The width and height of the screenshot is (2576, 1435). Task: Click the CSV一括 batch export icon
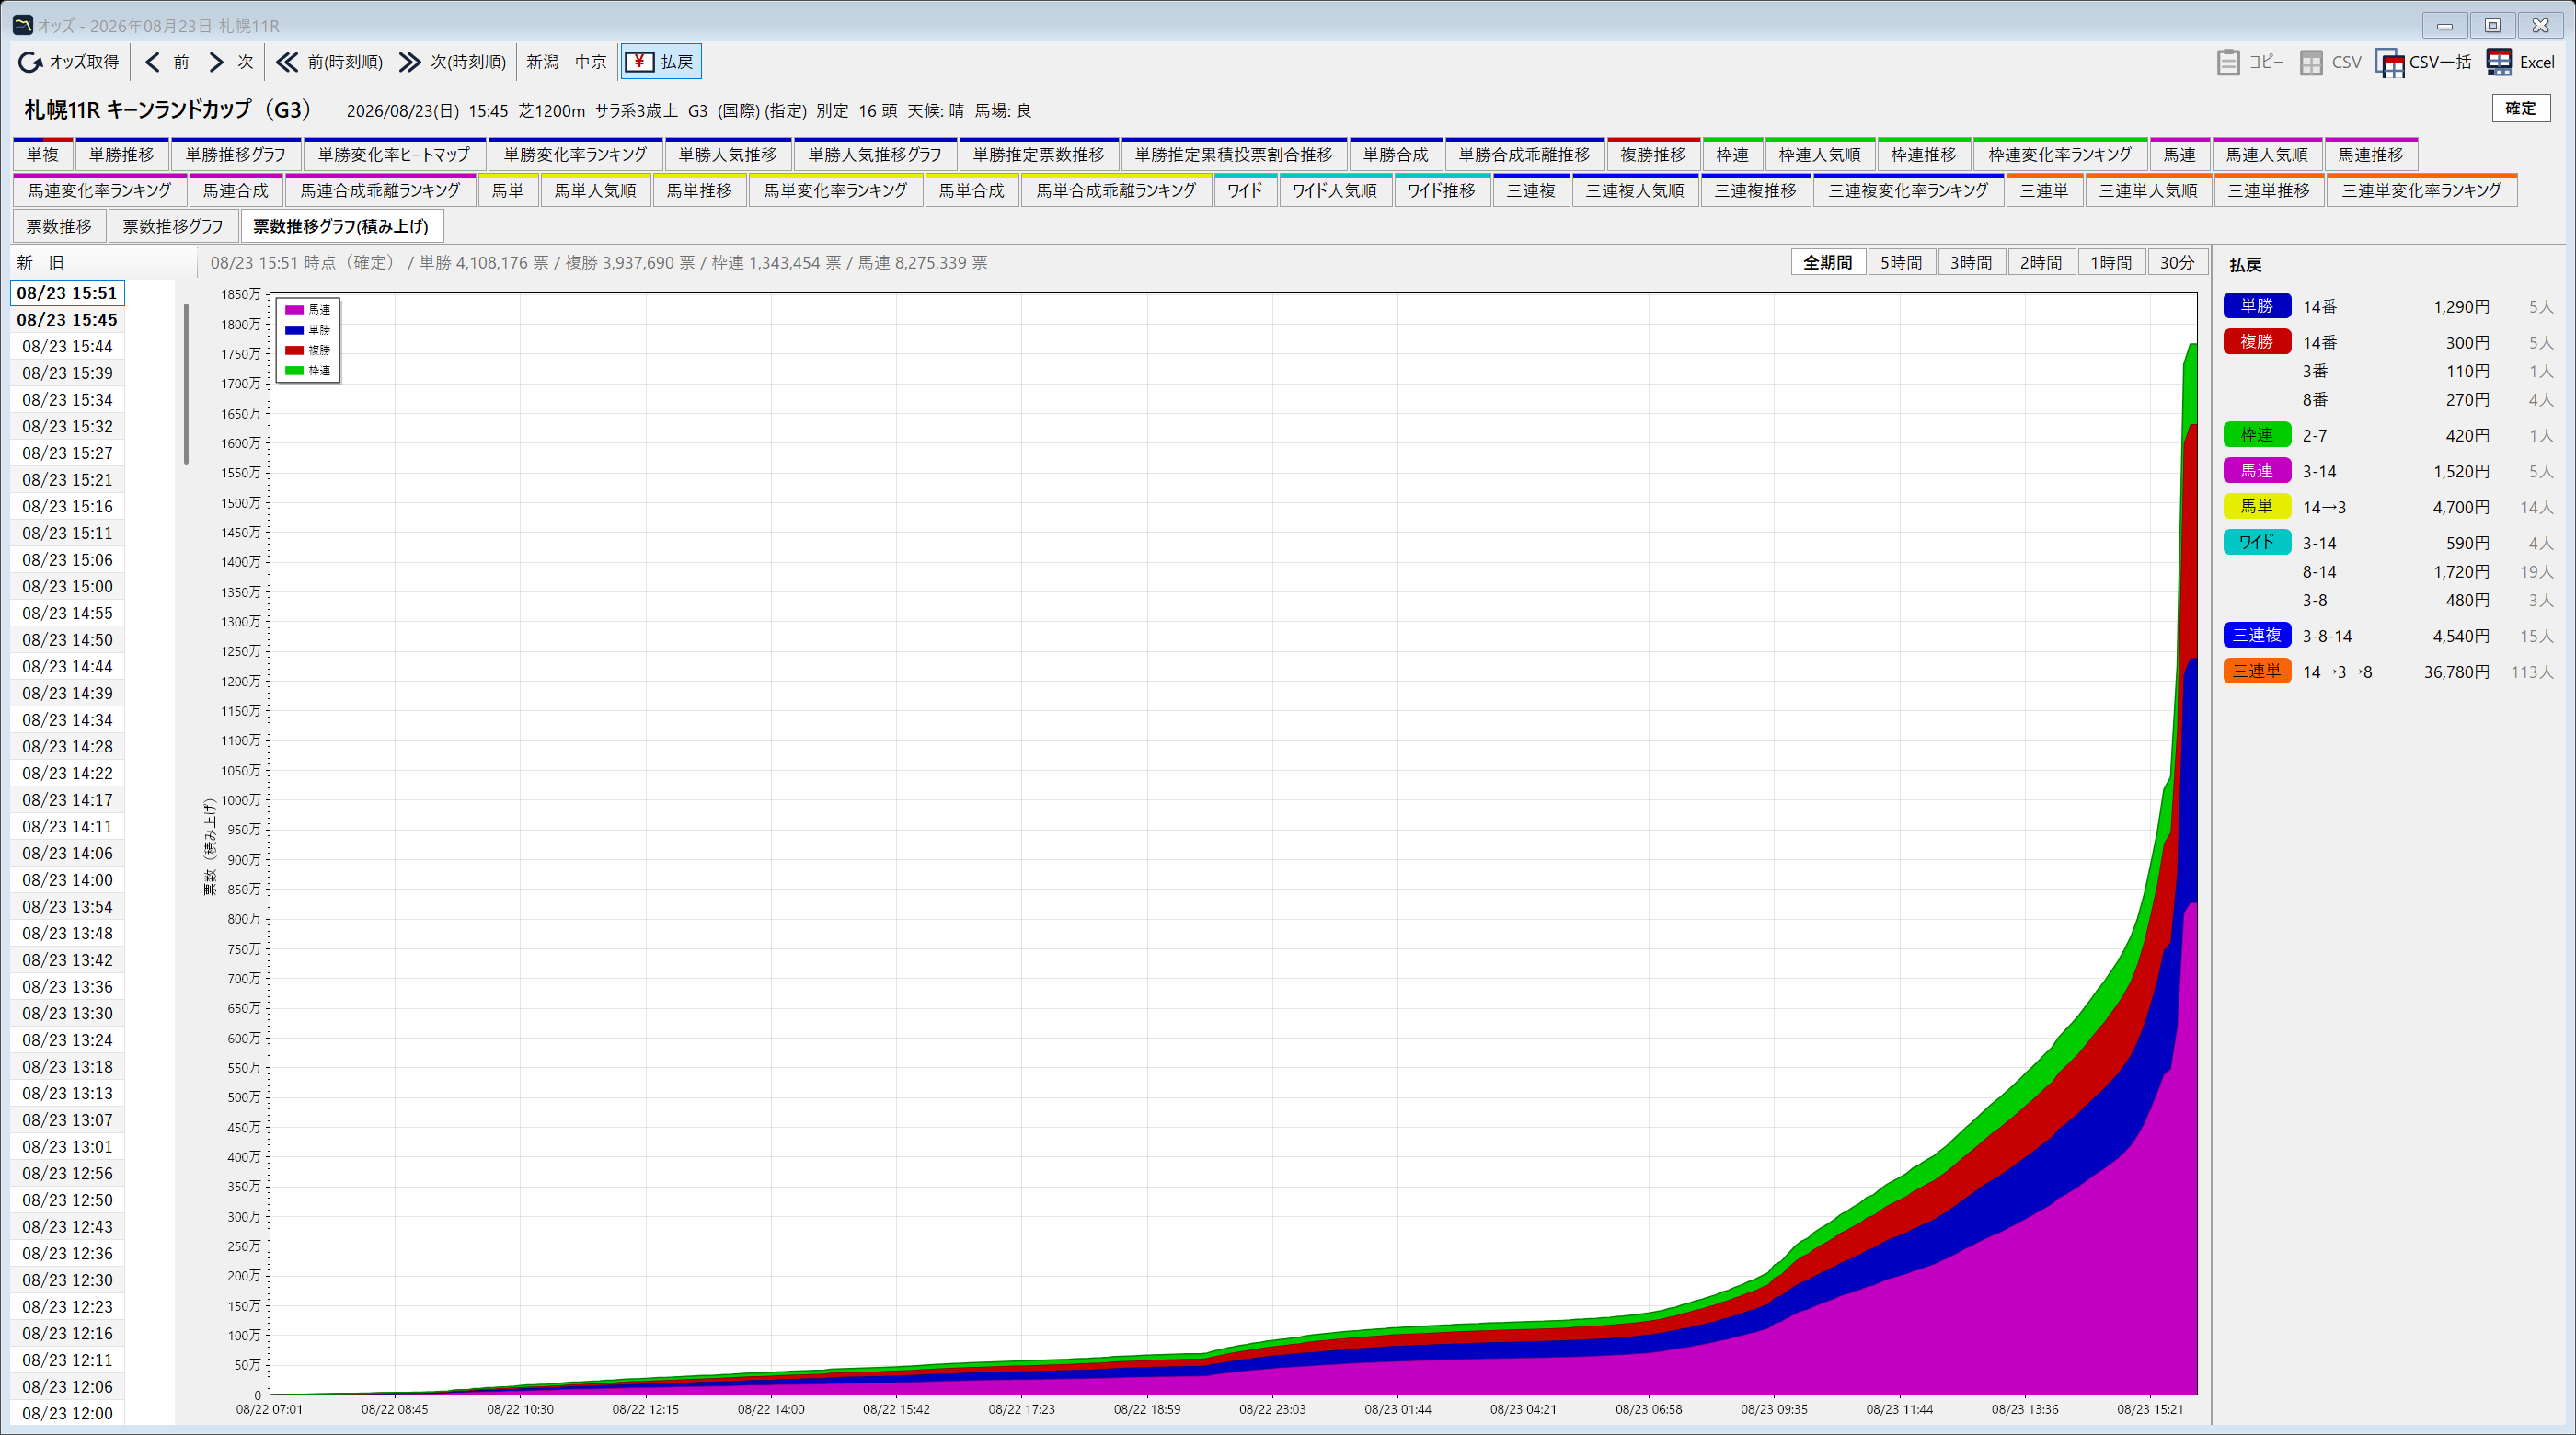pos(2390,62)
